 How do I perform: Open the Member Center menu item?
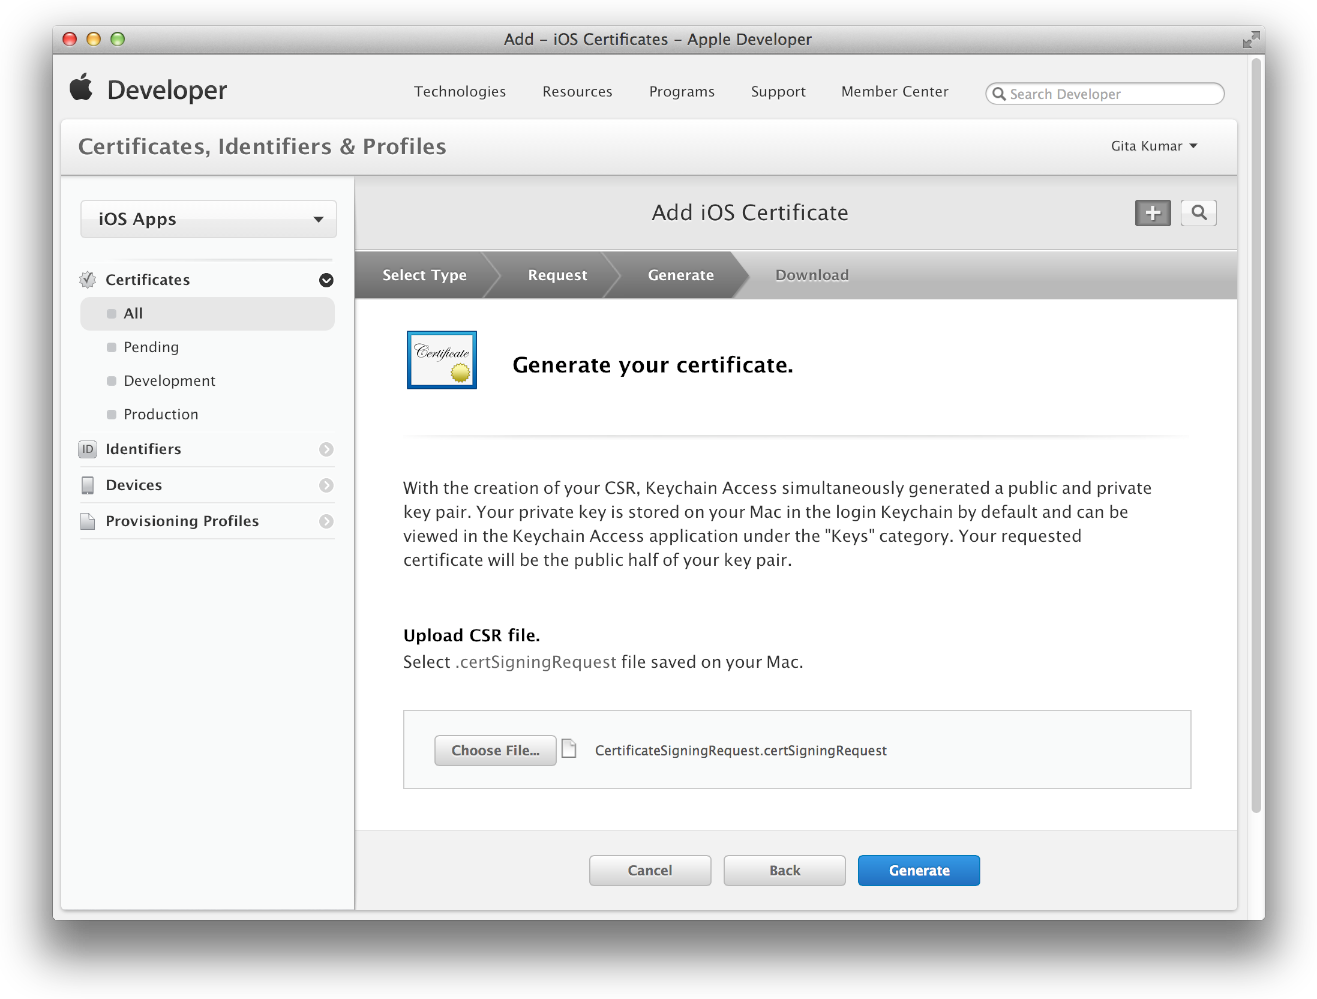point(894,91)
